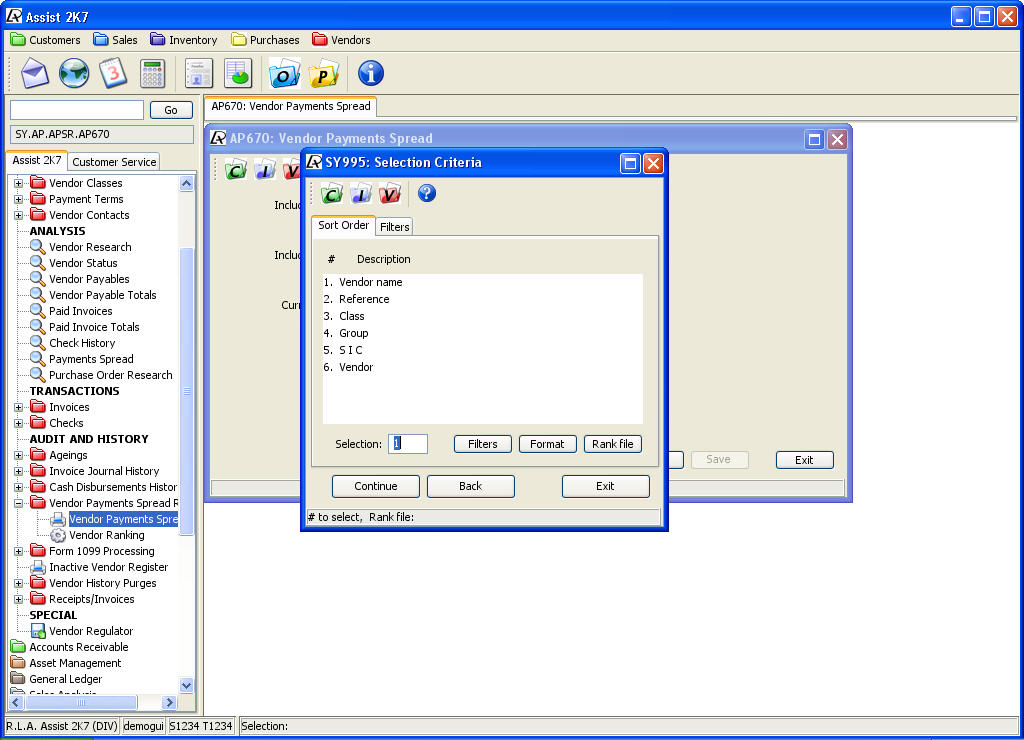Click the yellow P folder icon

click(323, 73)
